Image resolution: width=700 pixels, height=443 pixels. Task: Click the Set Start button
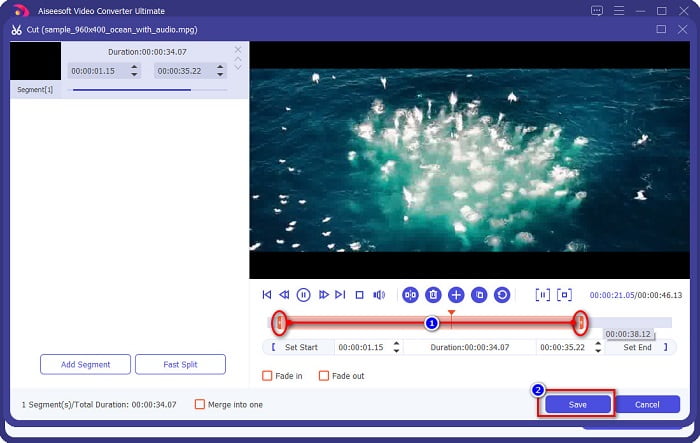(x=298, y=347)
